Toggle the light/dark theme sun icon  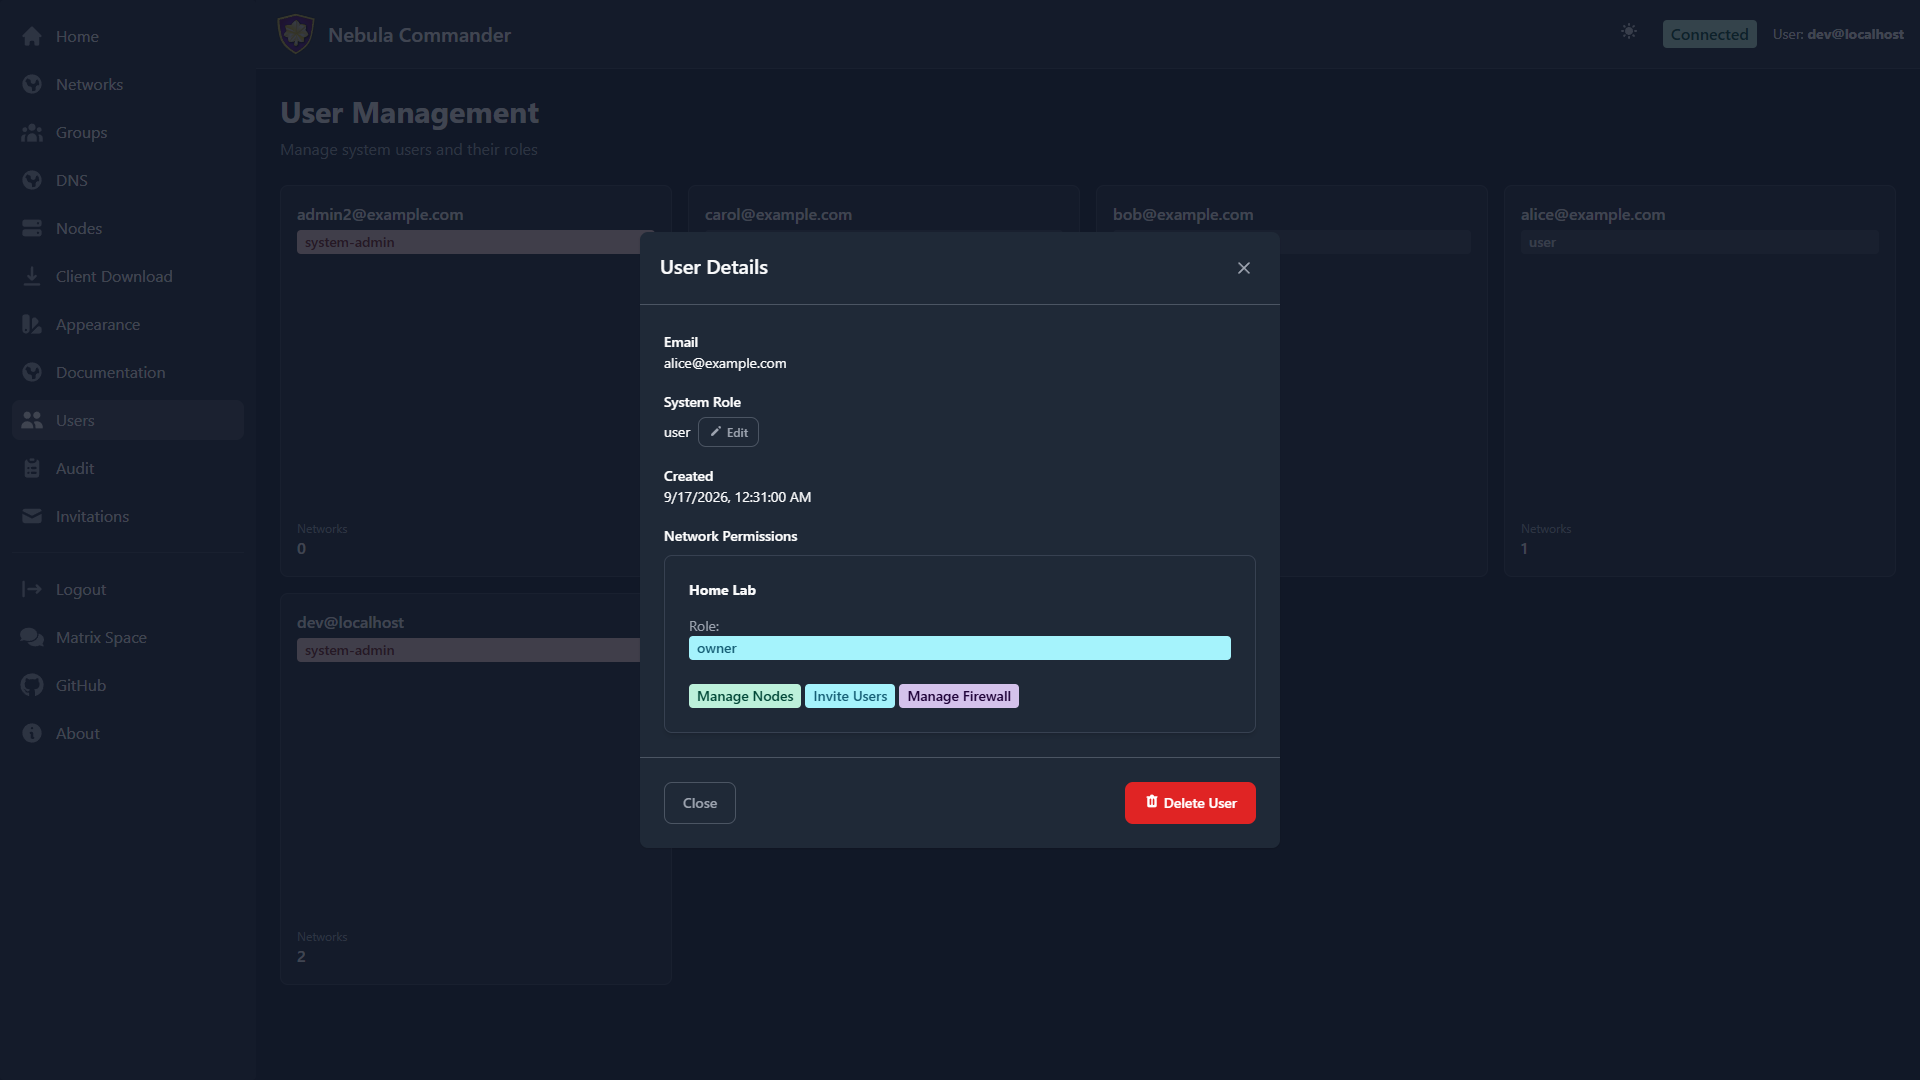(x=1629, y=32)
